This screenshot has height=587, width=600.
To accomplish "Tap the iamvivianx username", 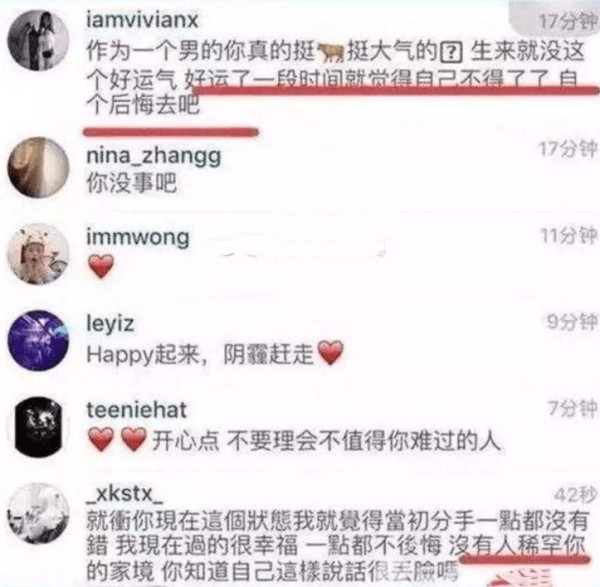I will point(142,20).
